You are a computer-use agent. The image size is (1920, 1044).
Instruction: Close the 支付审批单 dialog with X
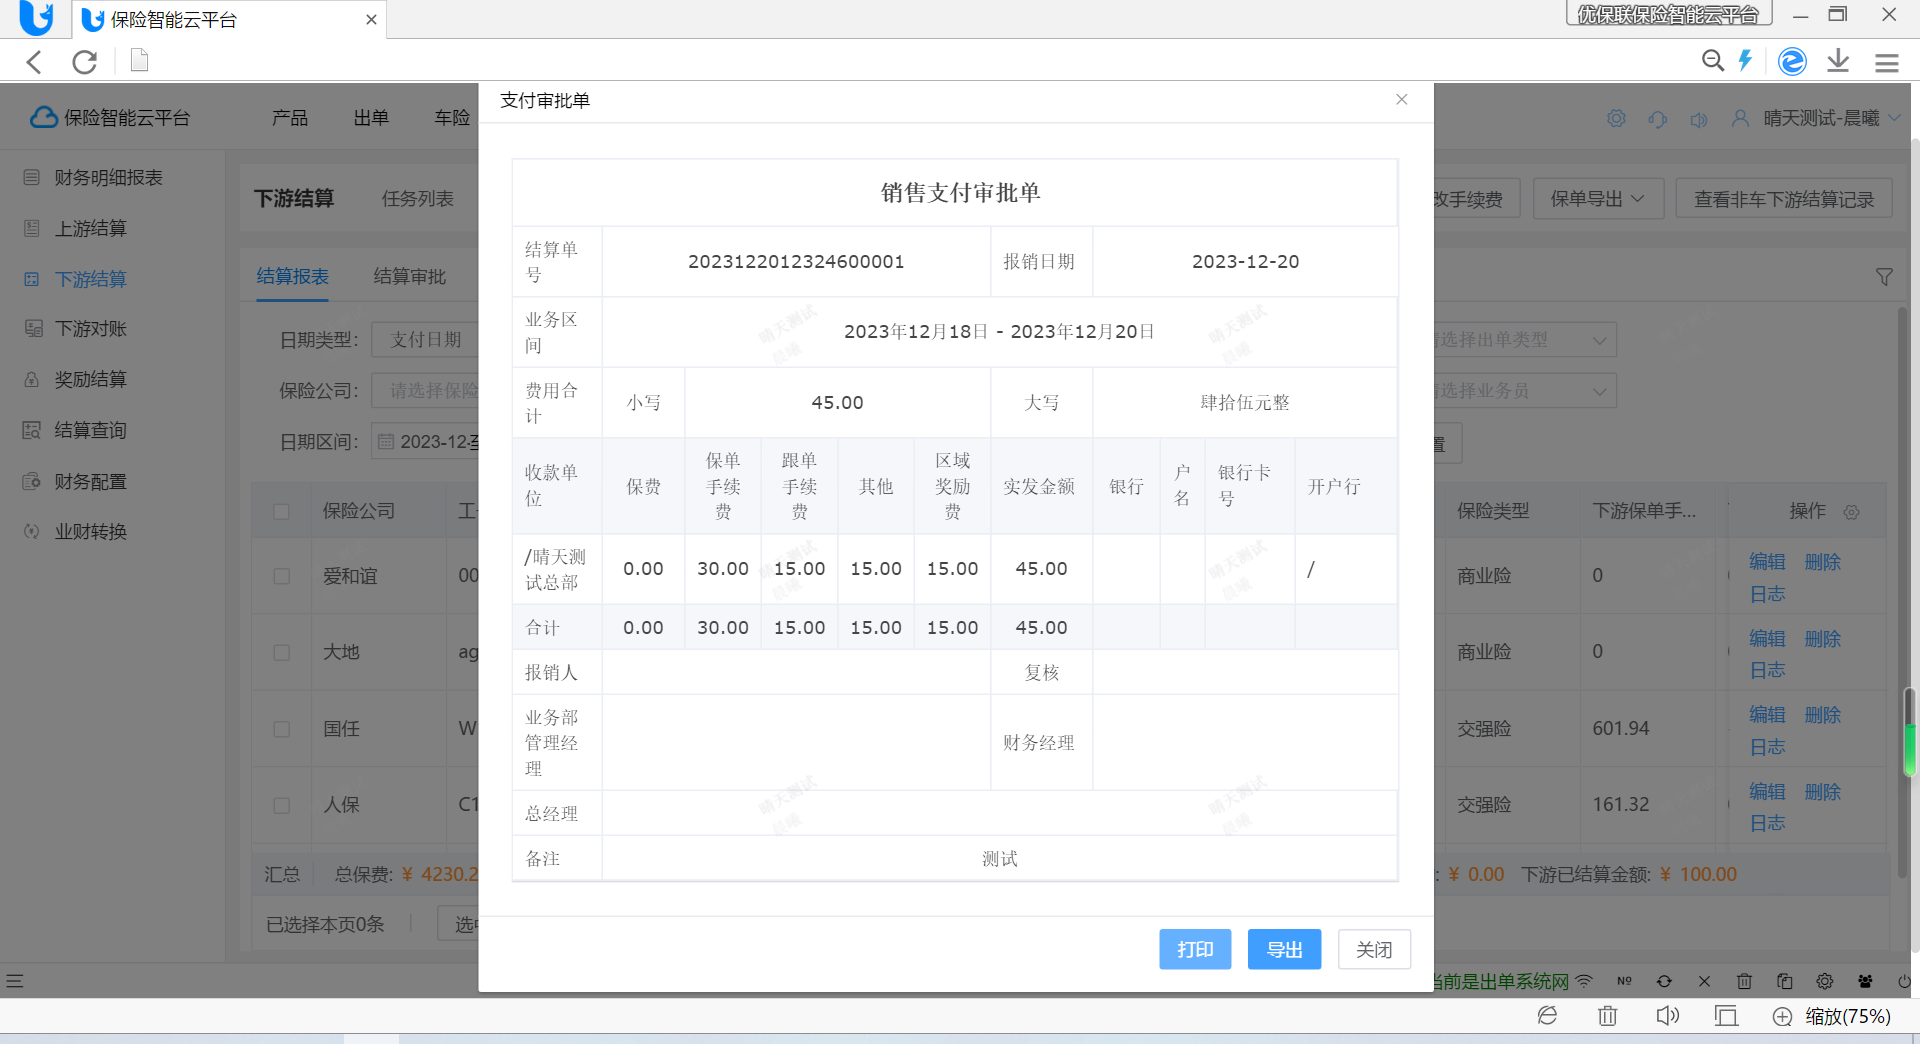click(x=1401, y=99)
